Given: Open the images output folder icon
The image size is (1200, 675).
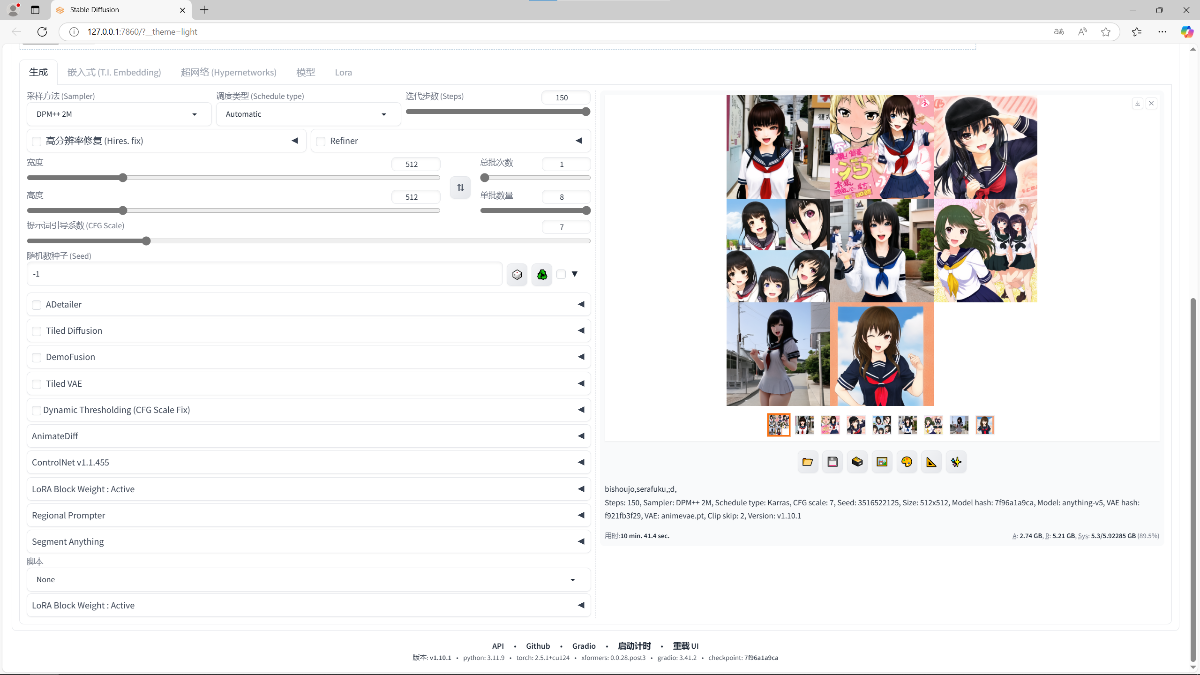Looking at the screenshot, I should click(808, 462).
